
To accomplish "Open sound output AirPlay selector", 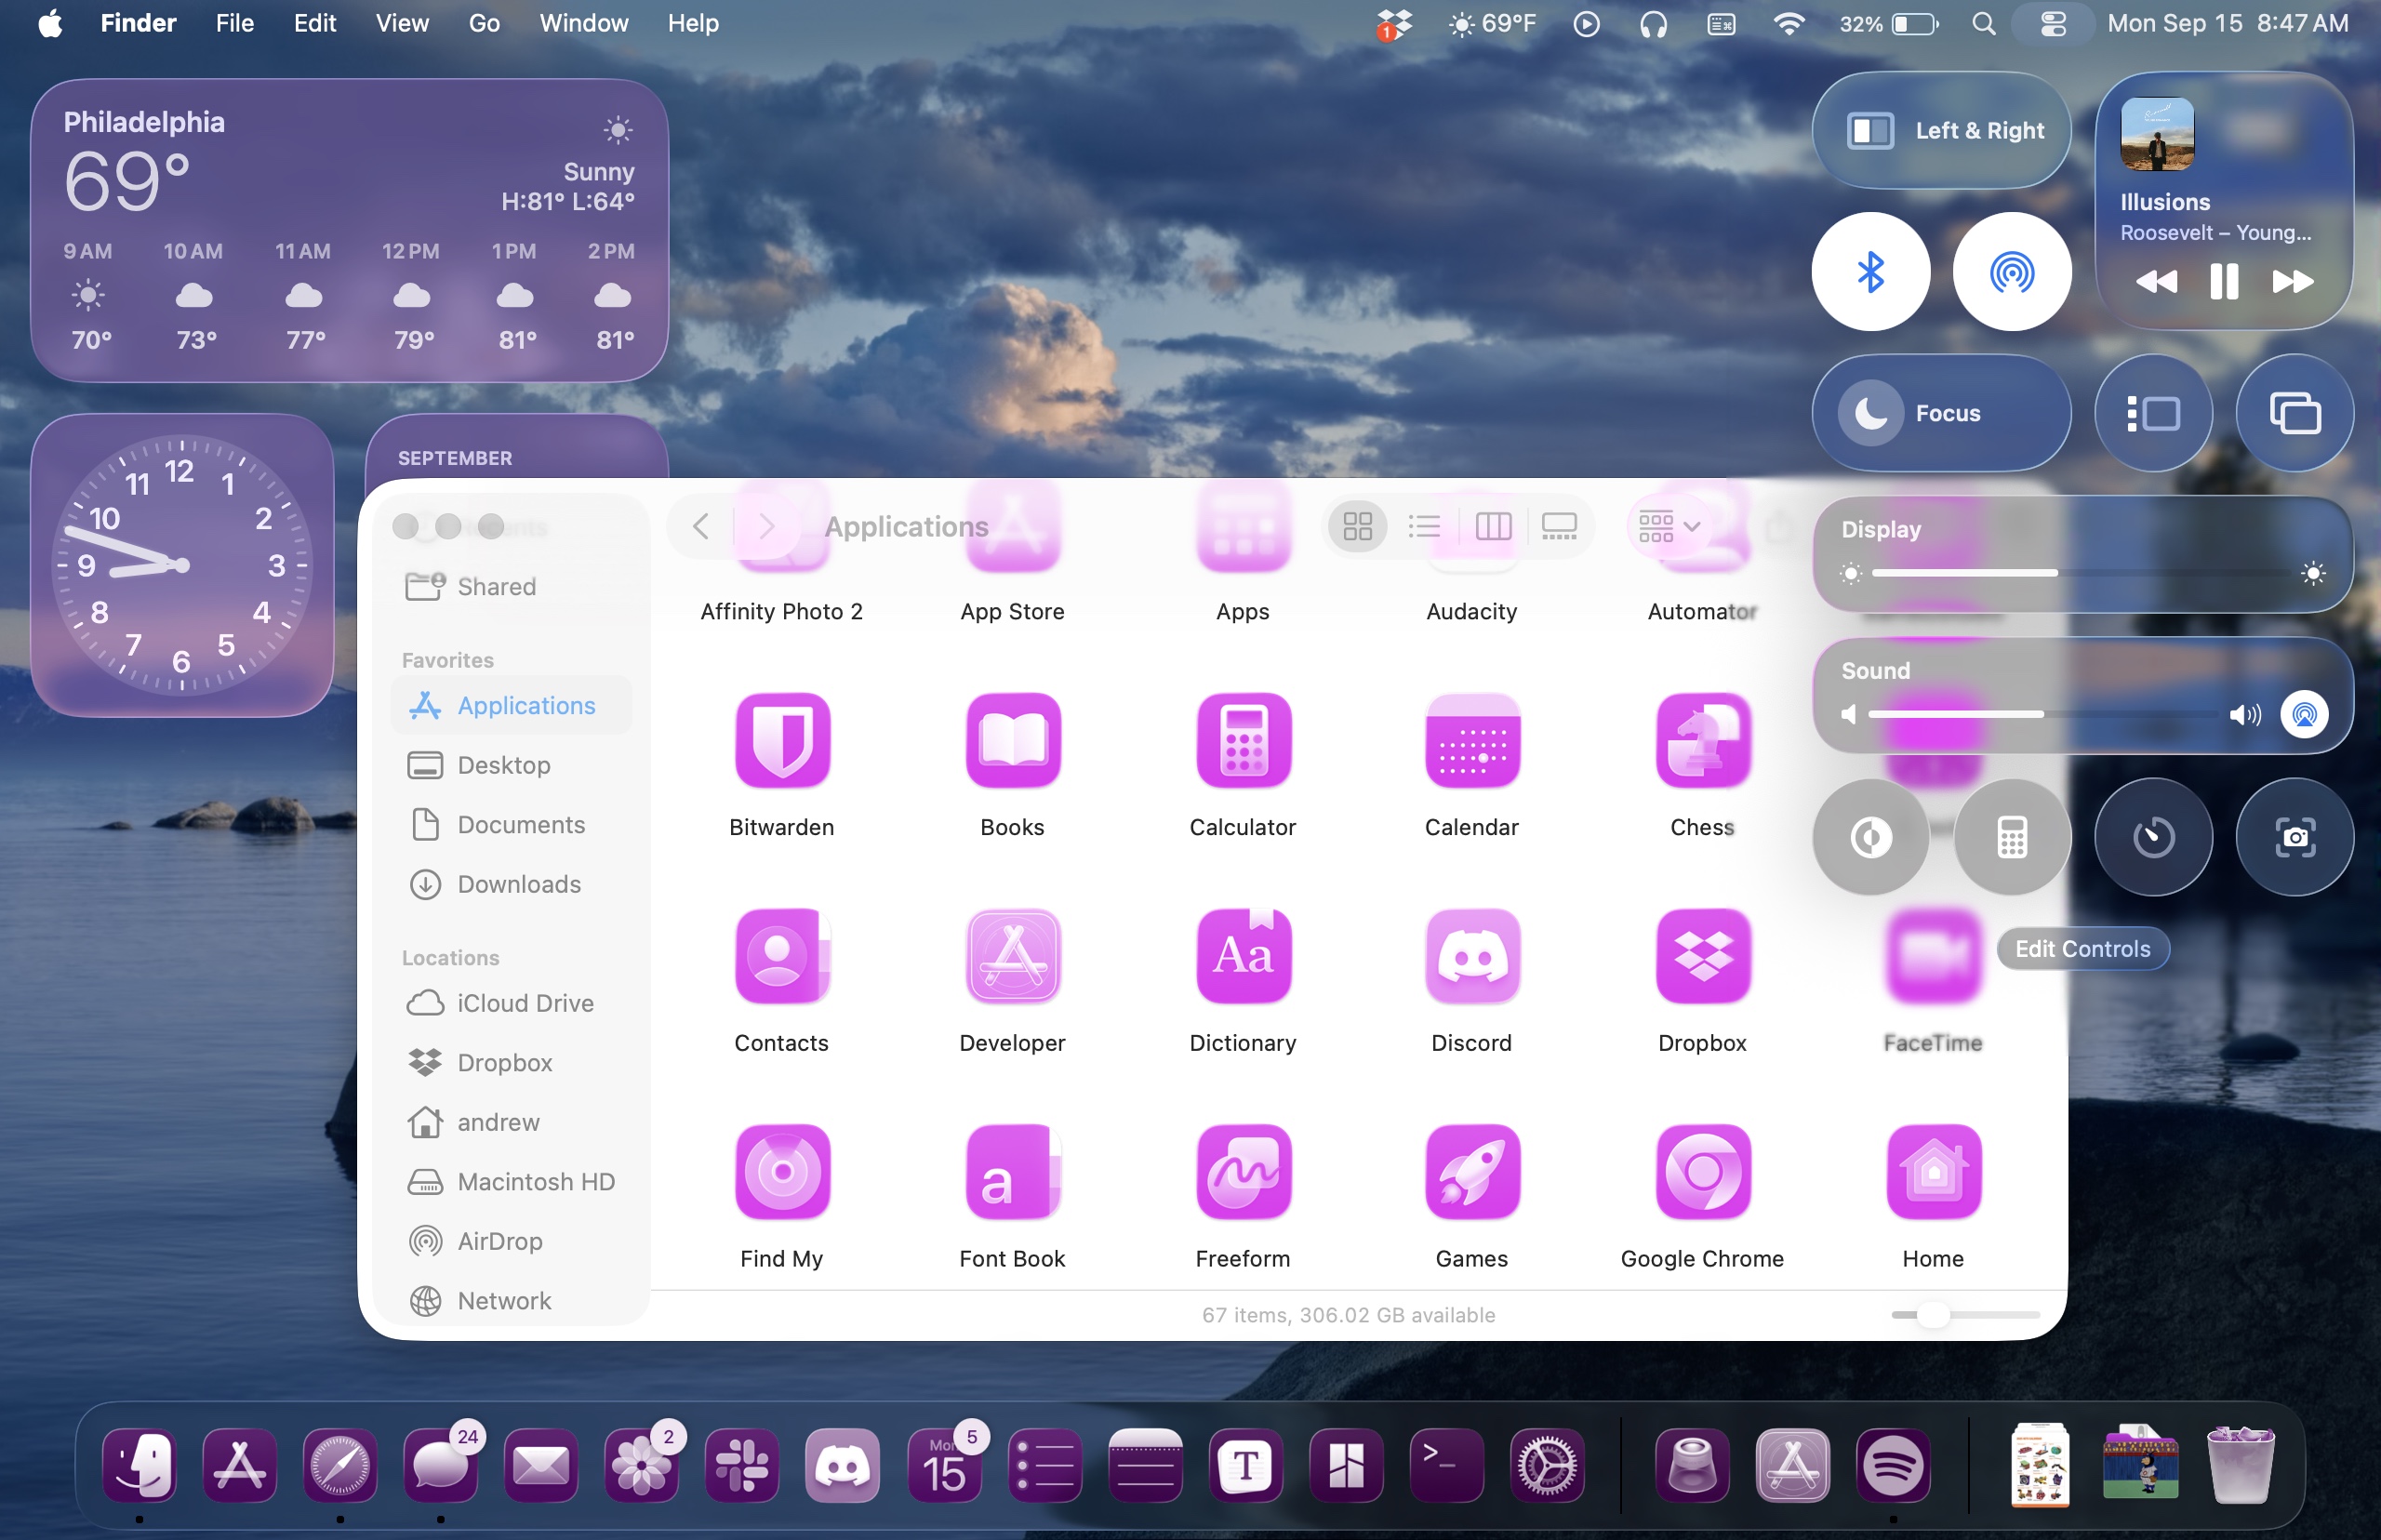I will click(x=2304, y=714).
